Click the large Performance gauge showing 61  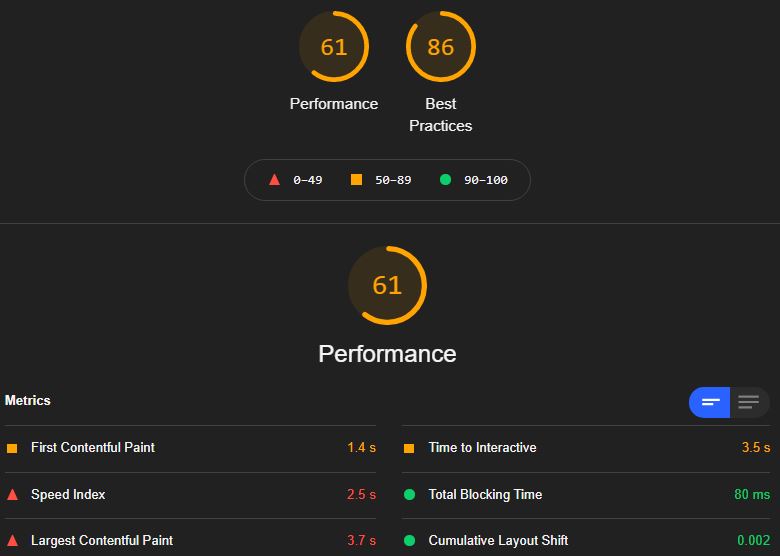tap(388, 285)
